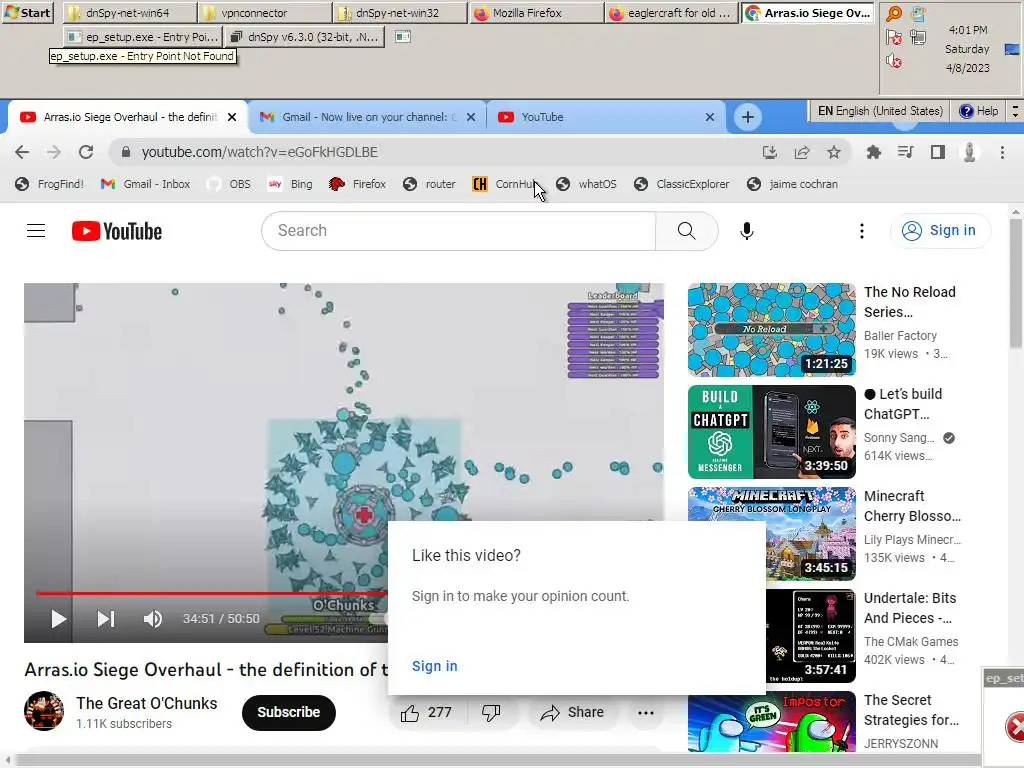Start voice search with the microphone

click(x=746, y=231)
